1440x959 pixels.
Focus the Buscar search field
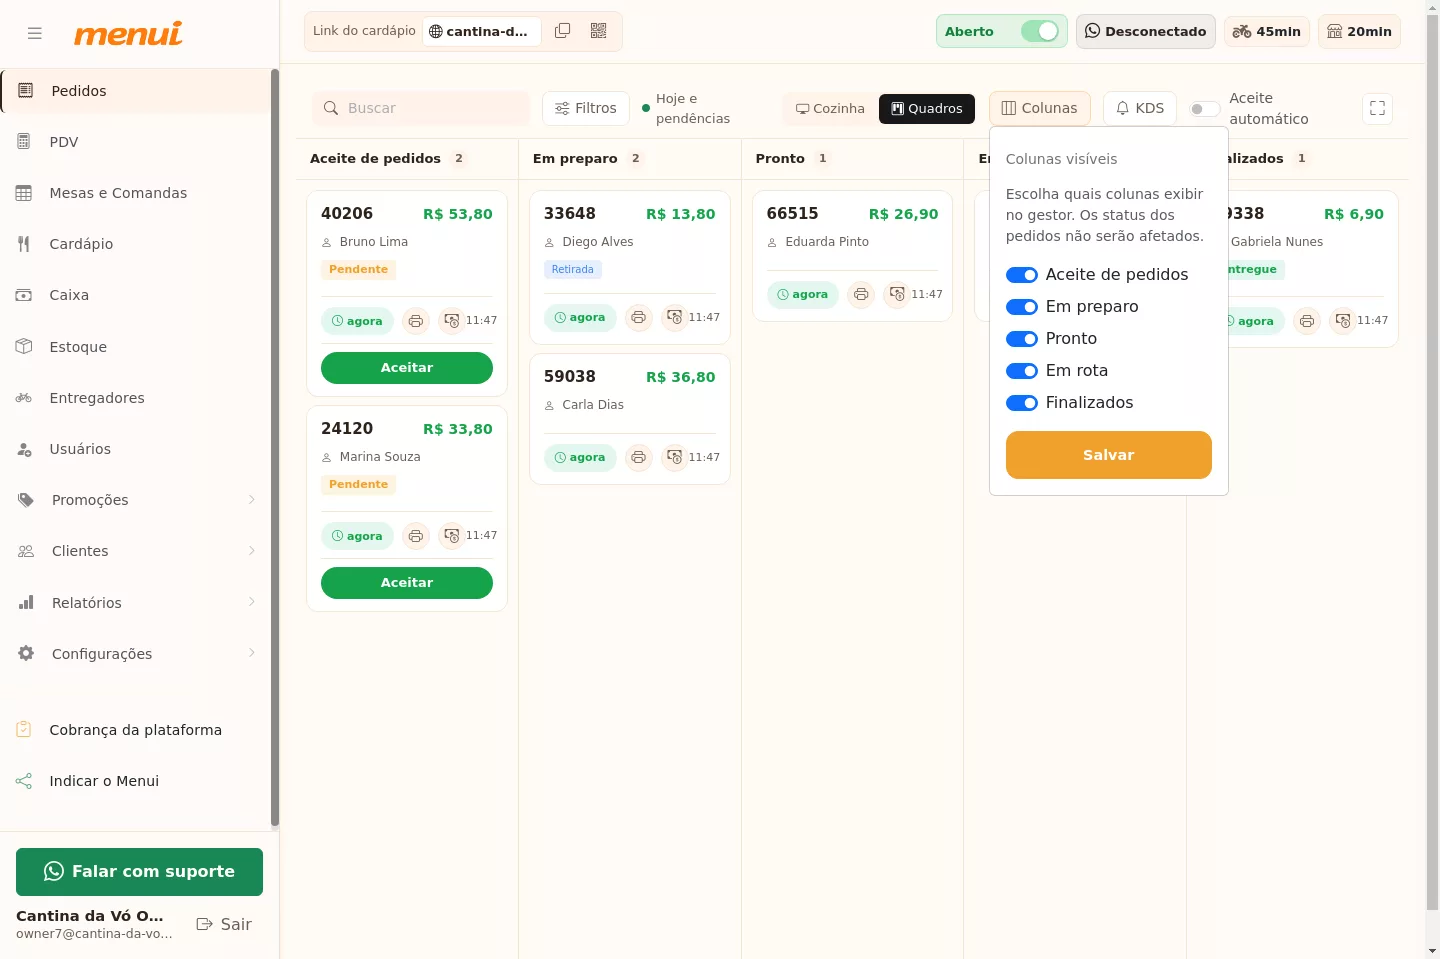coord(421,108)
